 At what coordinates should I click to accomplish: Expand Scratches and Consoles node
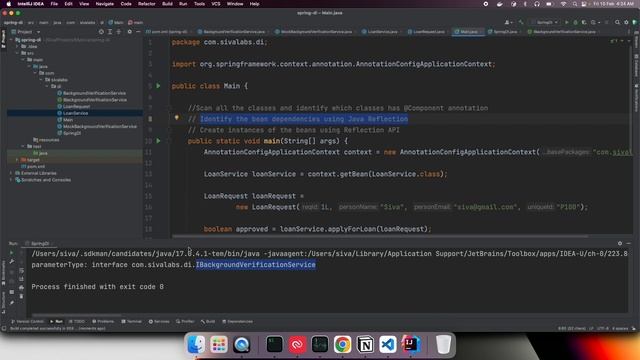[11, 180]
